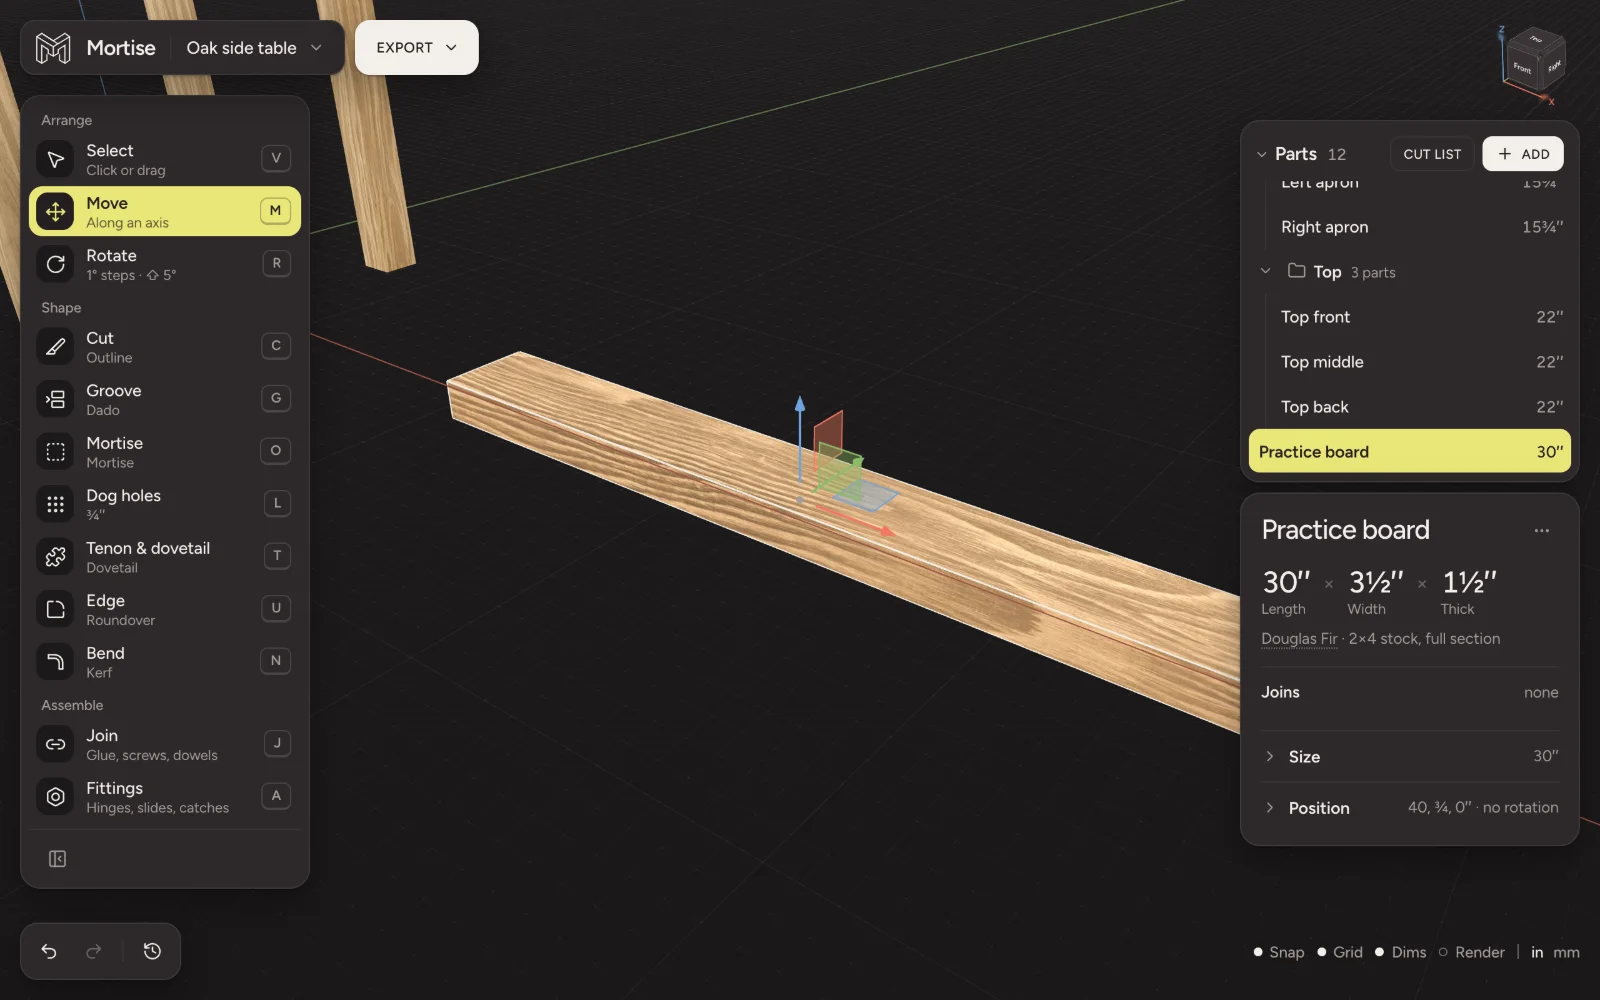Undo the last action
The image size is (1600, 1000).
point(49,951)
